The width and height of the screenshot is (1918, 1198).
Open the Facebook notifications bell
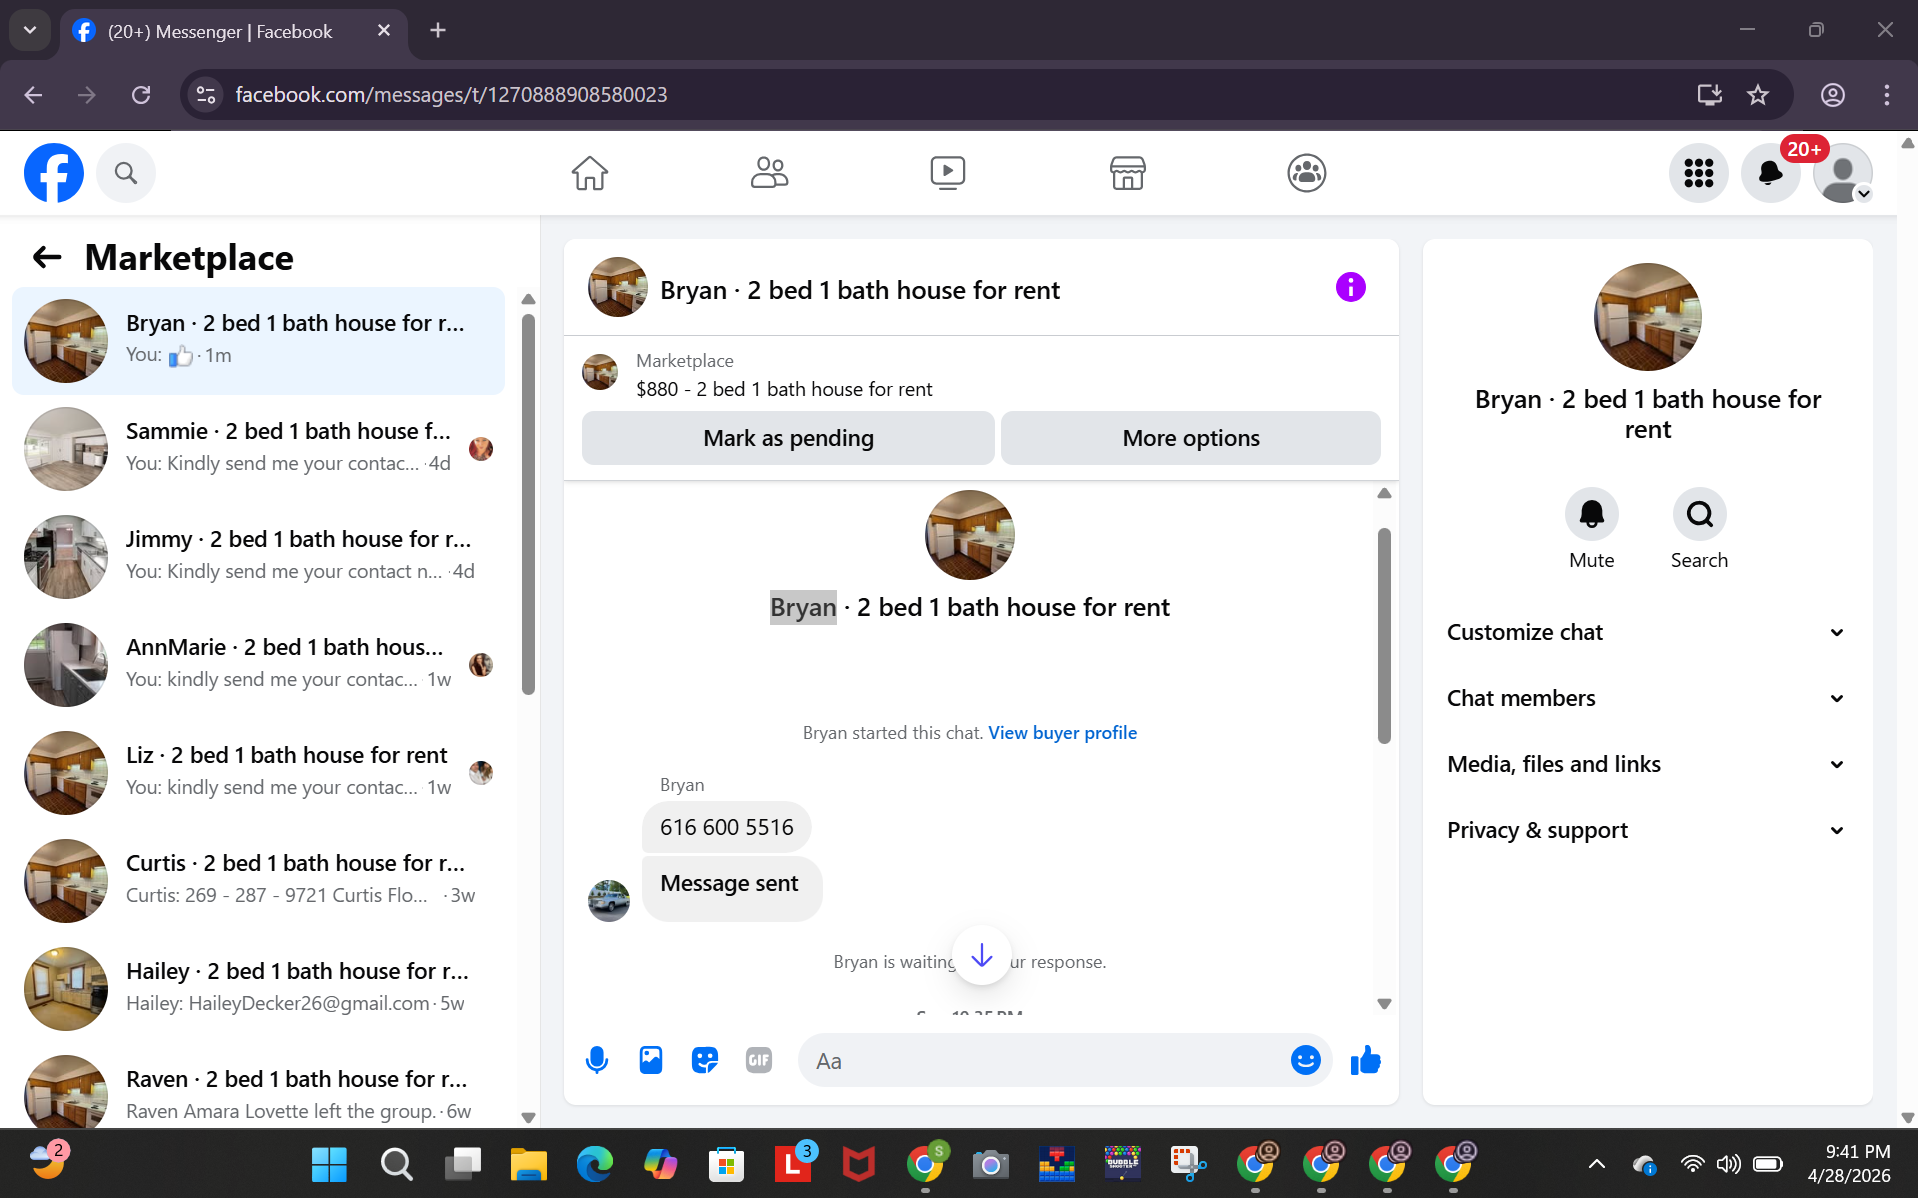(1770, 173)
